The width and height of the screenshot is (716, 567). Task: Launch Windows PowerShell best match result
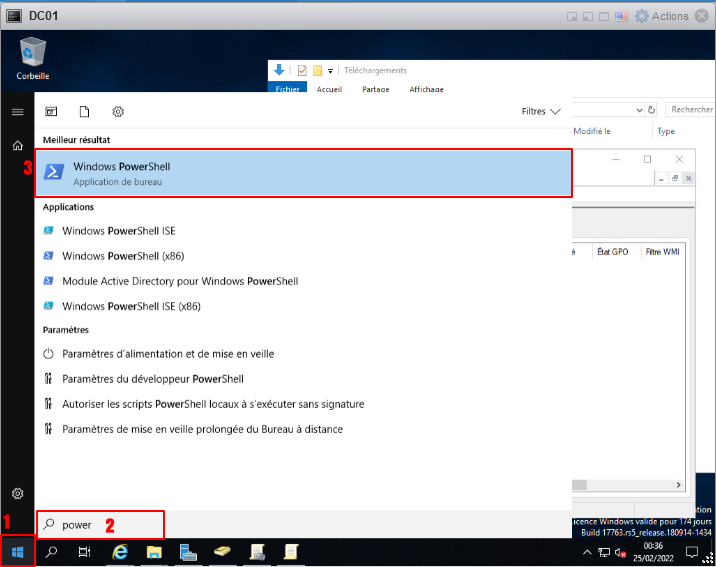pyautogui.click(x=304, y=173)
